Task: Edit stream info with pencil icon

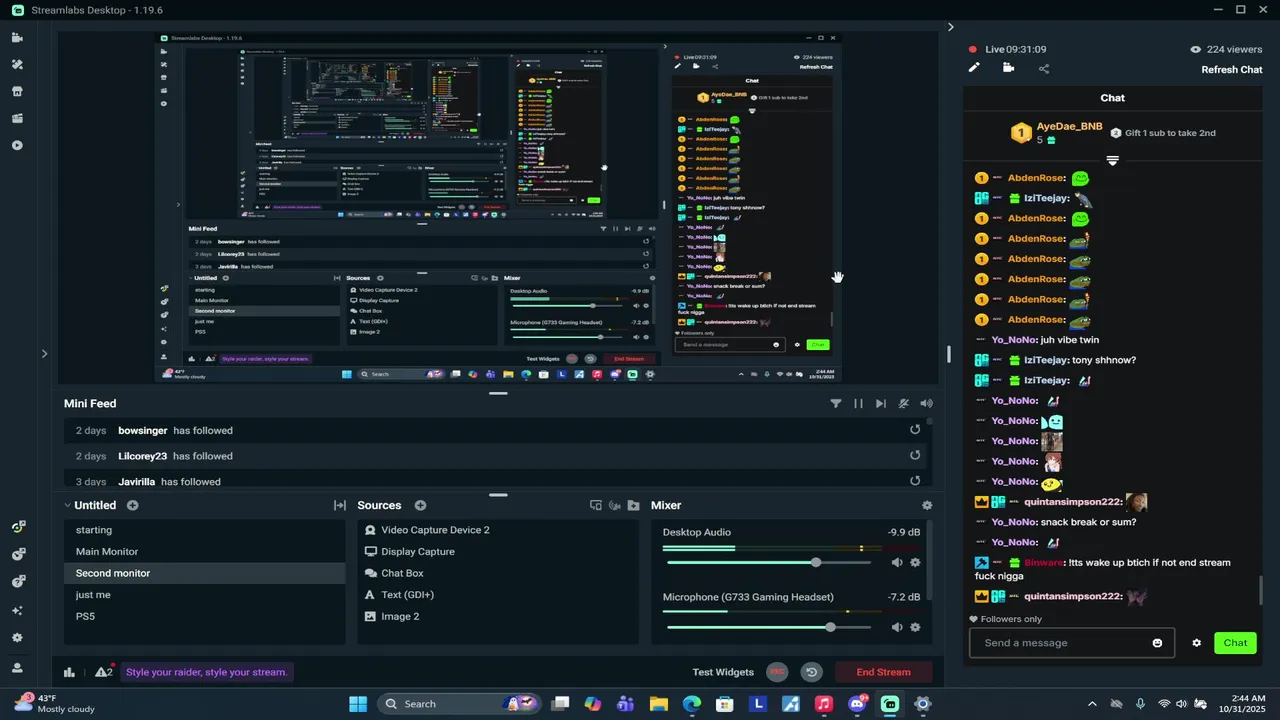Action: 974,68
